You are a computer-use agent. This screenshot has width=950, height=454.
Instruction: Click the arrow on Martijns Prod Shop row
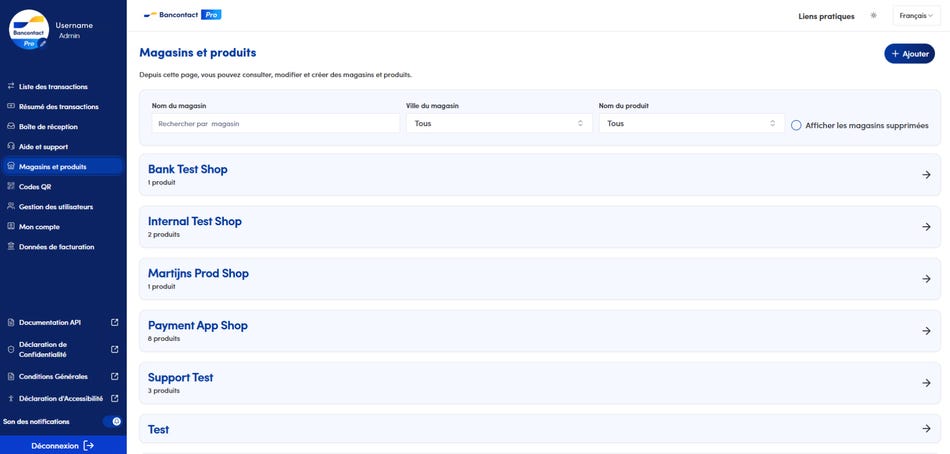(926, 279)
